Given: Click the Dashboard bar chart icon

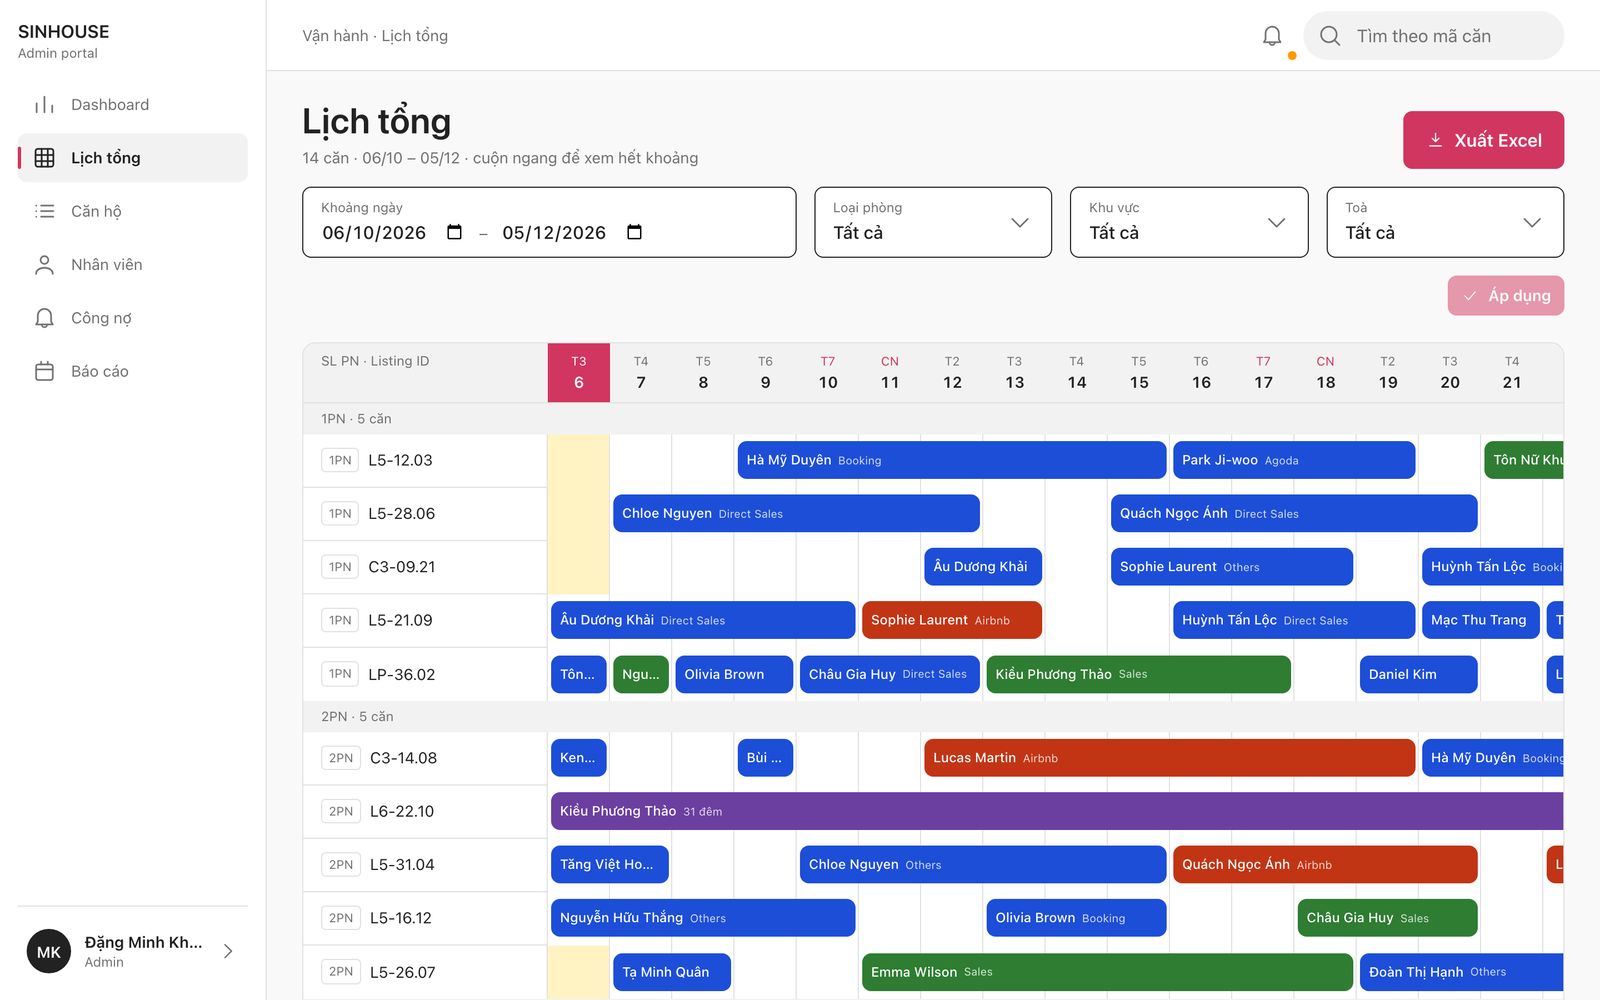Looking at the screenshot, I should coord(44,105).
